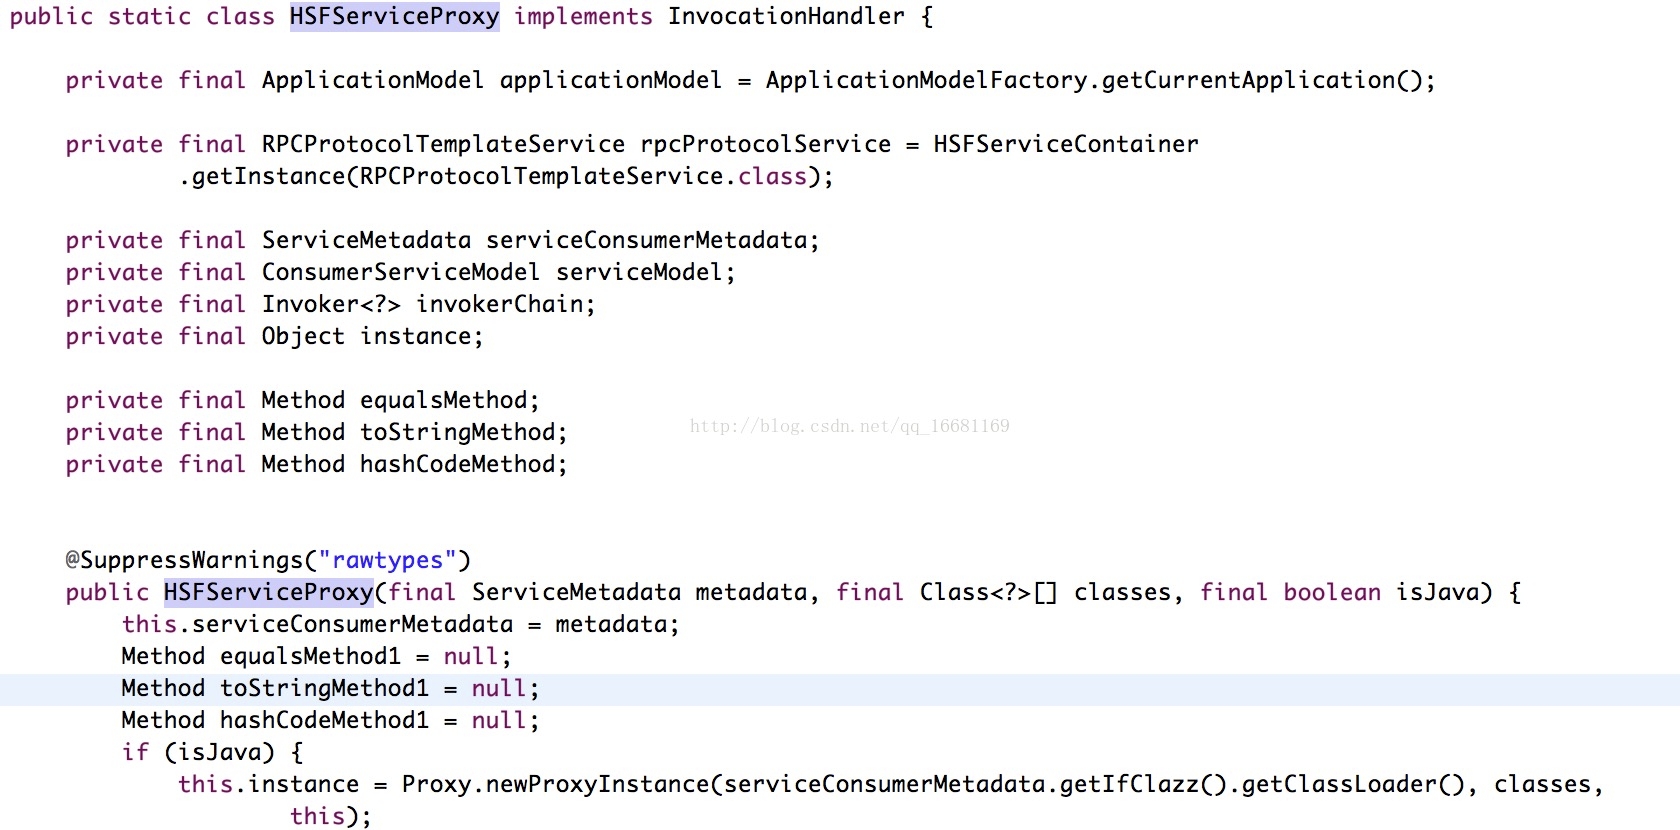Click the highlighted HSFServiceProxy constructor name
This screenshot has height=830, width=1680.
tap(268, 593)
